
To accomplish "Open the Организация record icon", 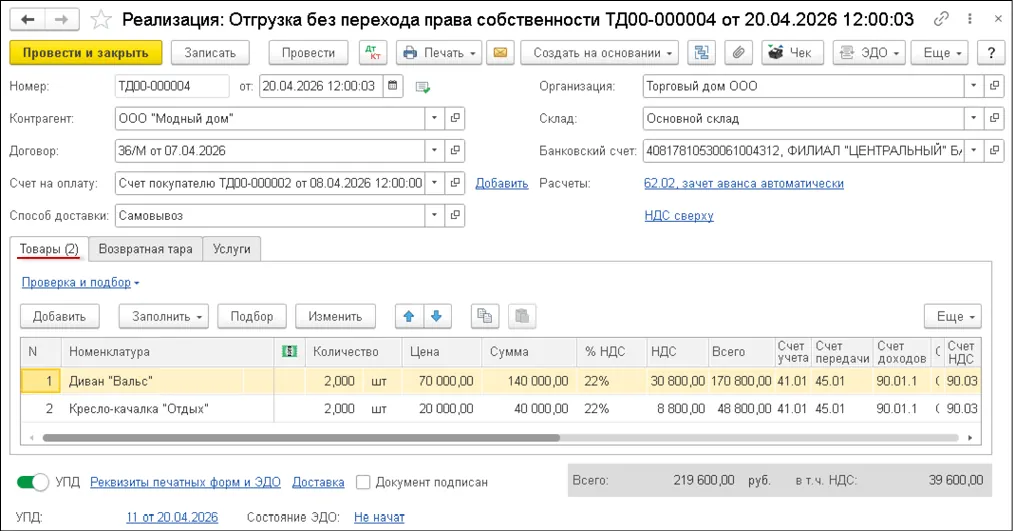I will [994, 86].
